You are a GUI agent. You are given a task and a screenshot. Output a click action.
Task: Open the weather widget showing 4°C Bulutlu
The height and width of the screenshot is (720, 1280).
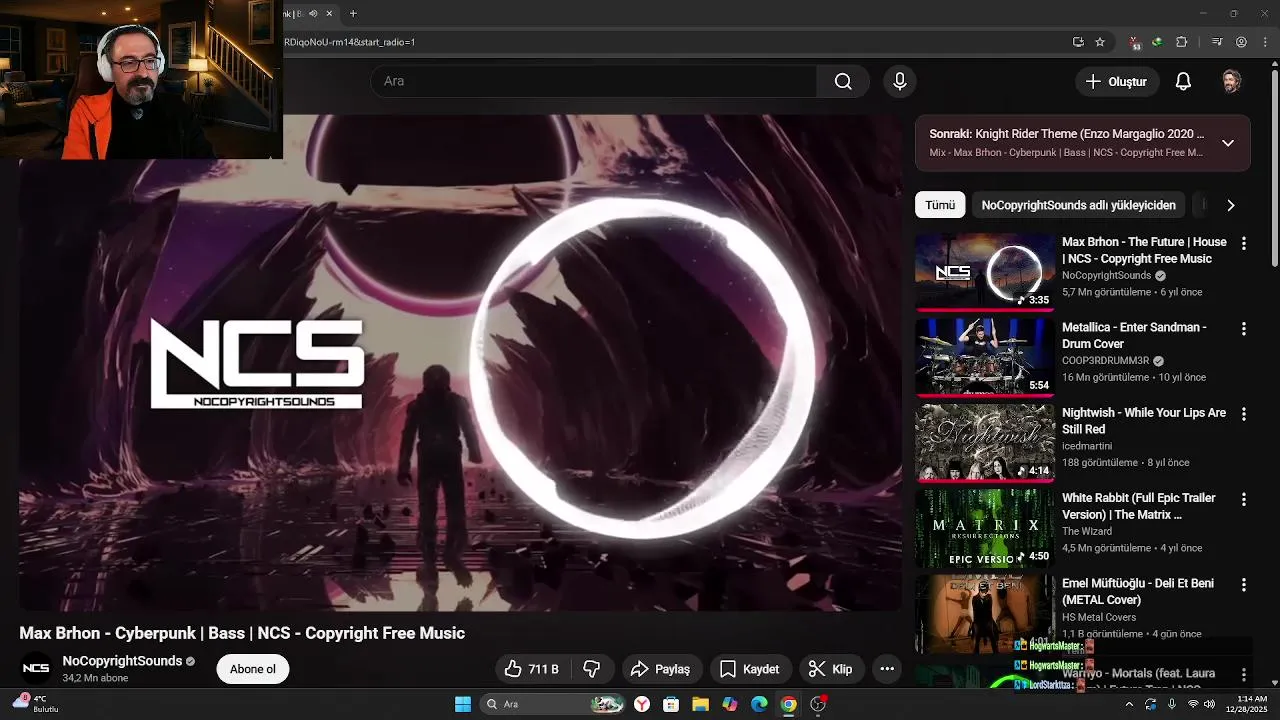34,703
